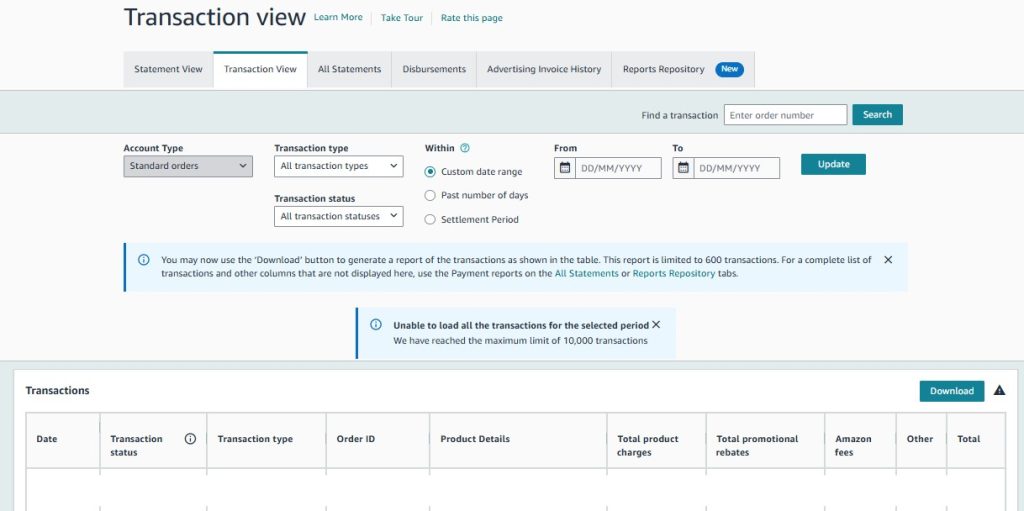Click the help icon next to Within
Image resolution: width=1024 pixels, height=511 pixels.
(x=465, y=148)
